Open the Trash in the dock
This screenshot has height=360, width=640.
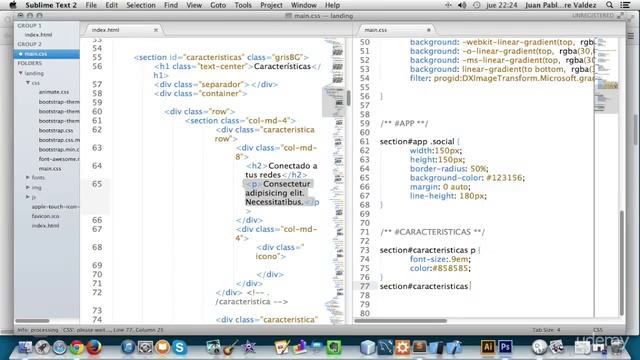[x=617, y=347]
